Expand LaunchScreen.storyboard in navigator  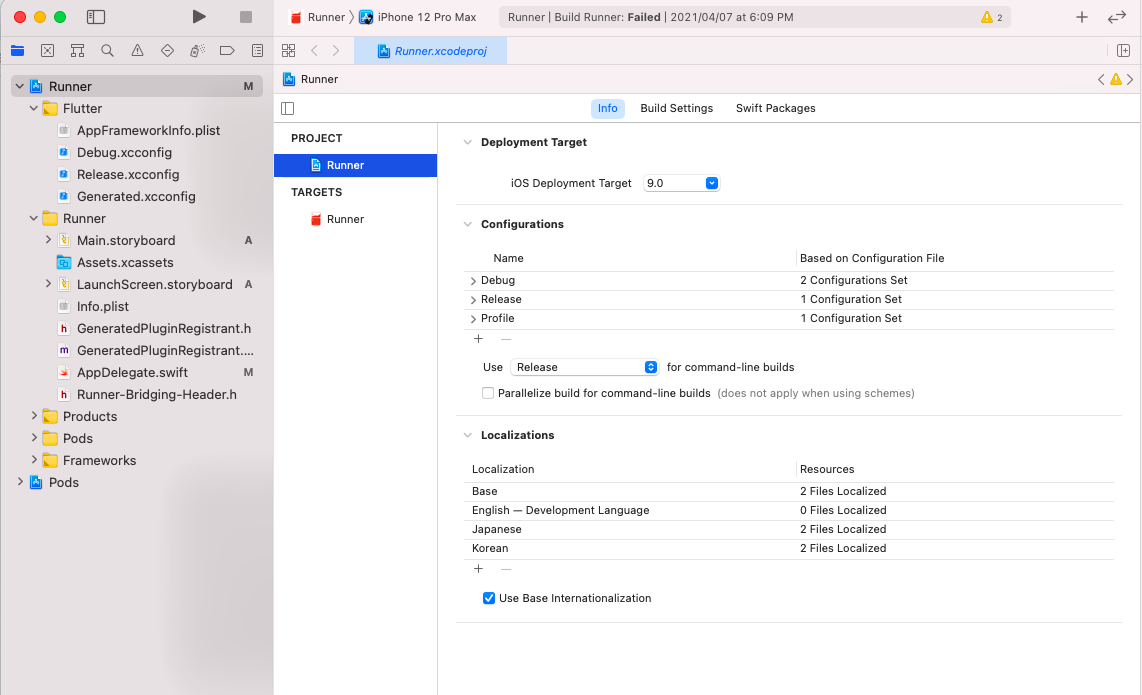48,283
